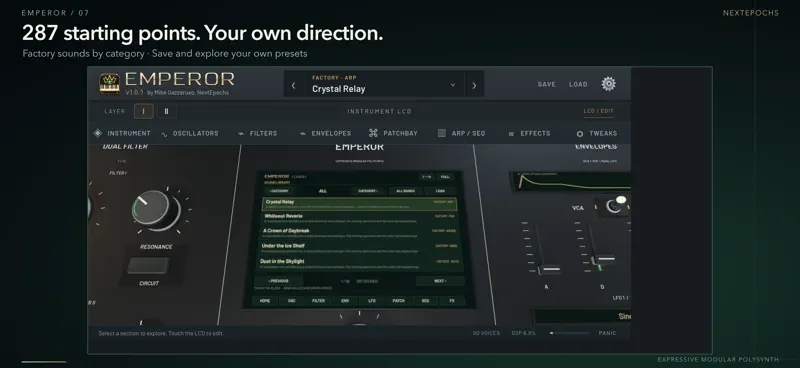Screen dimensions: 800x368
Task: Step to next category on LCD
Action: (367, 191)
